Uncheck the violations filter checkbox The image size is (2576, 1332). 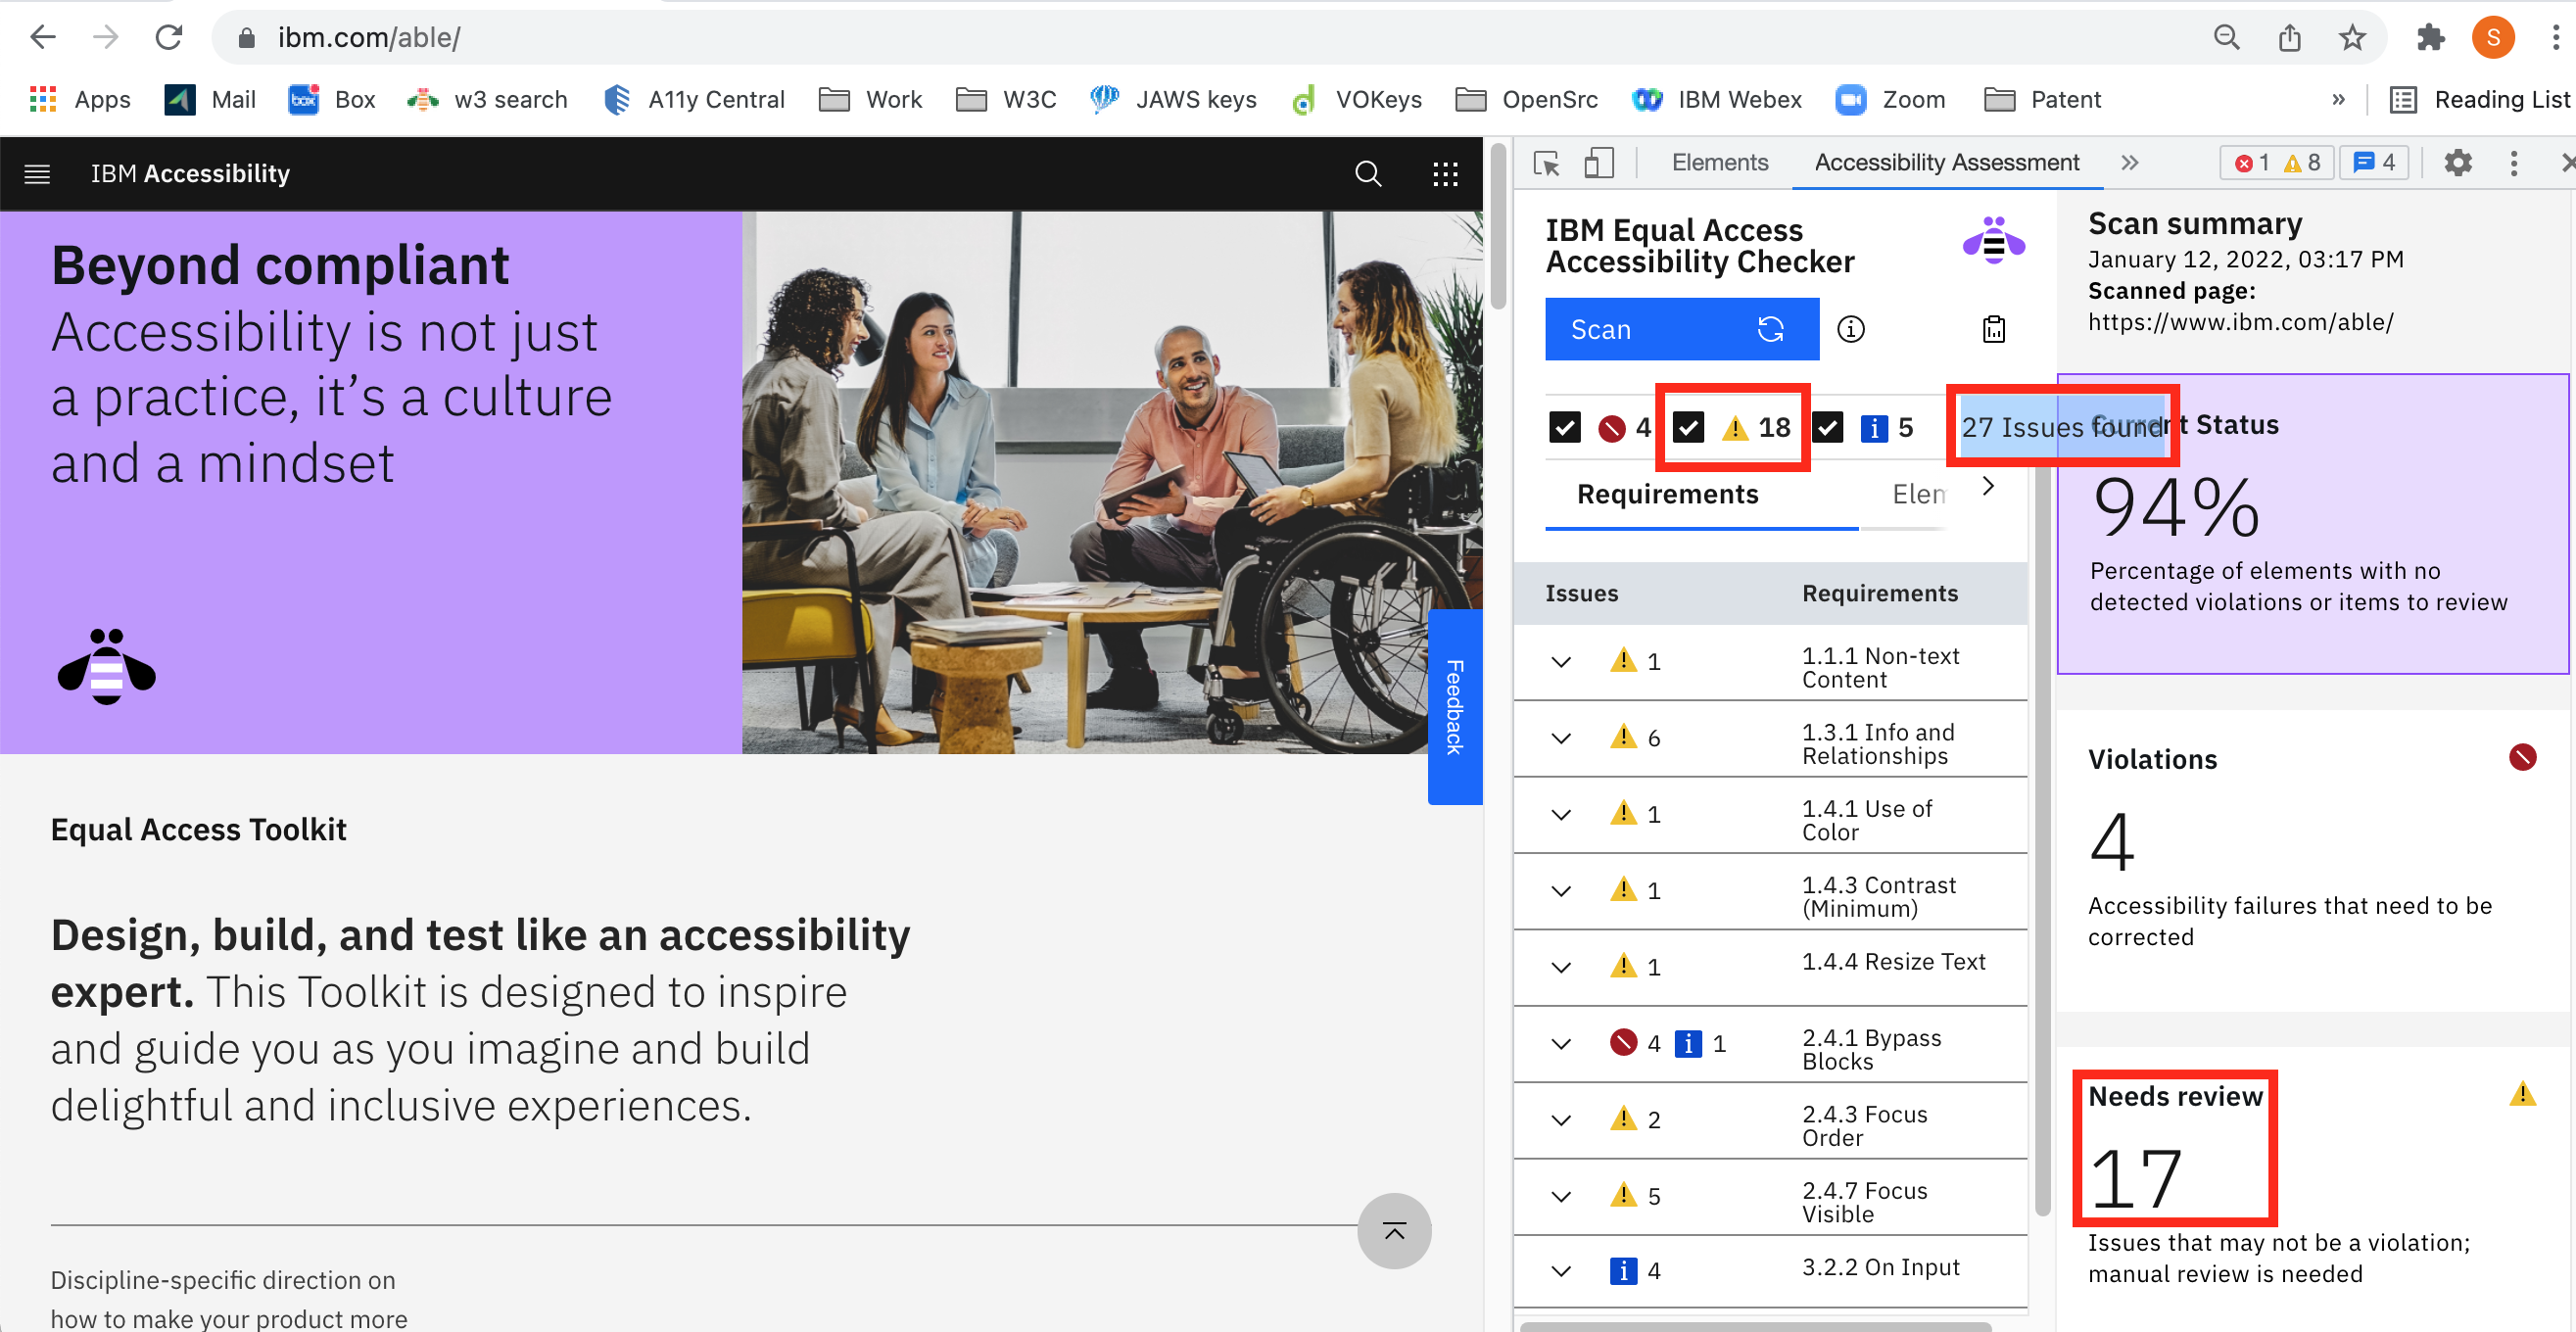click(1565, 428)
